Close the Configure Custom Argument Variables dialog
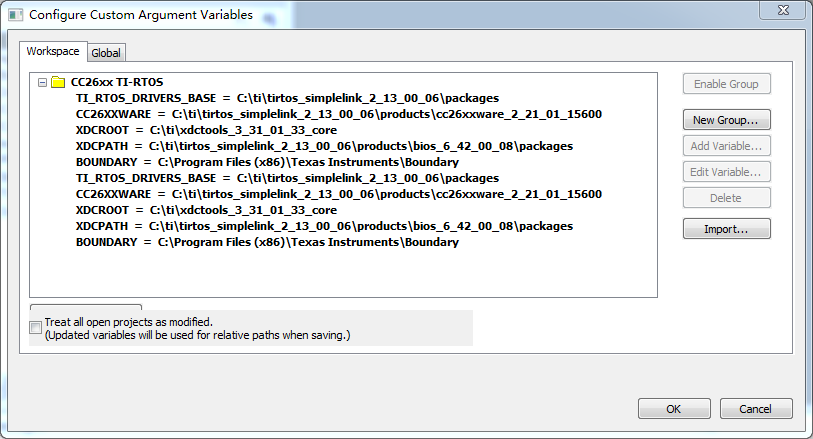The height and width of the screenshot is (439, 813). [x=783, y=10]
